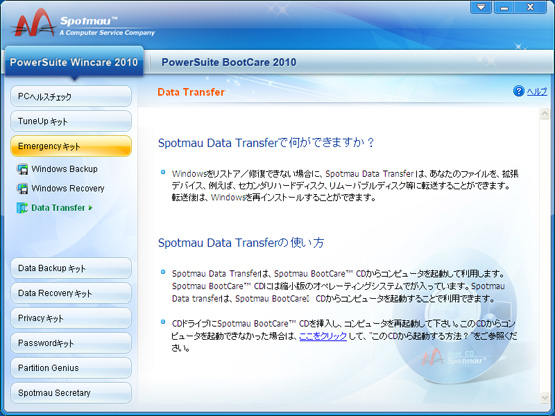Switch to PowerSuite BootCare 2010 tab
Screen dimensions: 555x416
click(229, 62)
